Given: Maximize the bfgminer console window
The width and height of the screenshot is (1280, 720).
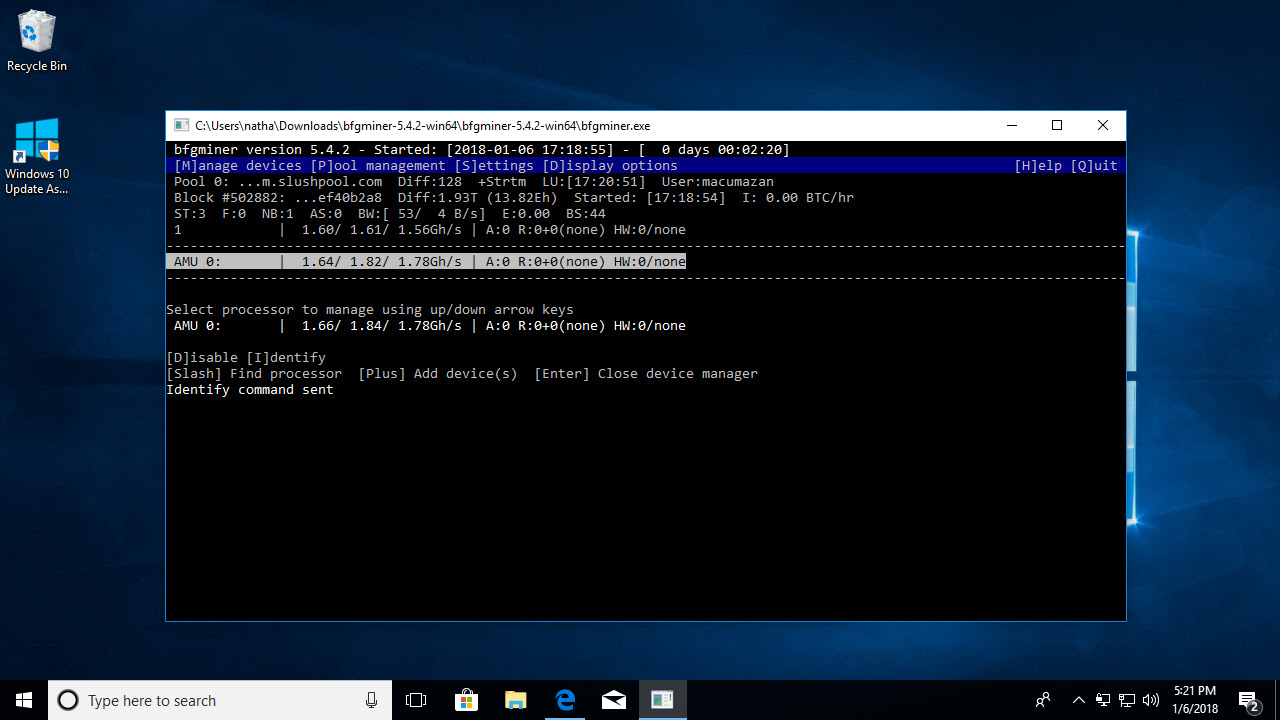Looking at the screenshot, I should click(x=1057, y=125).
